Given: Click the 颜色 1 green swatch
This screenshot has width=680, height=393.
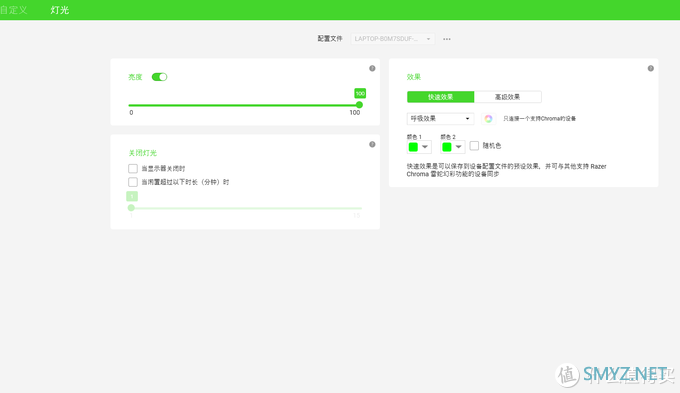Looking at the screenshot, I should 413,147.
